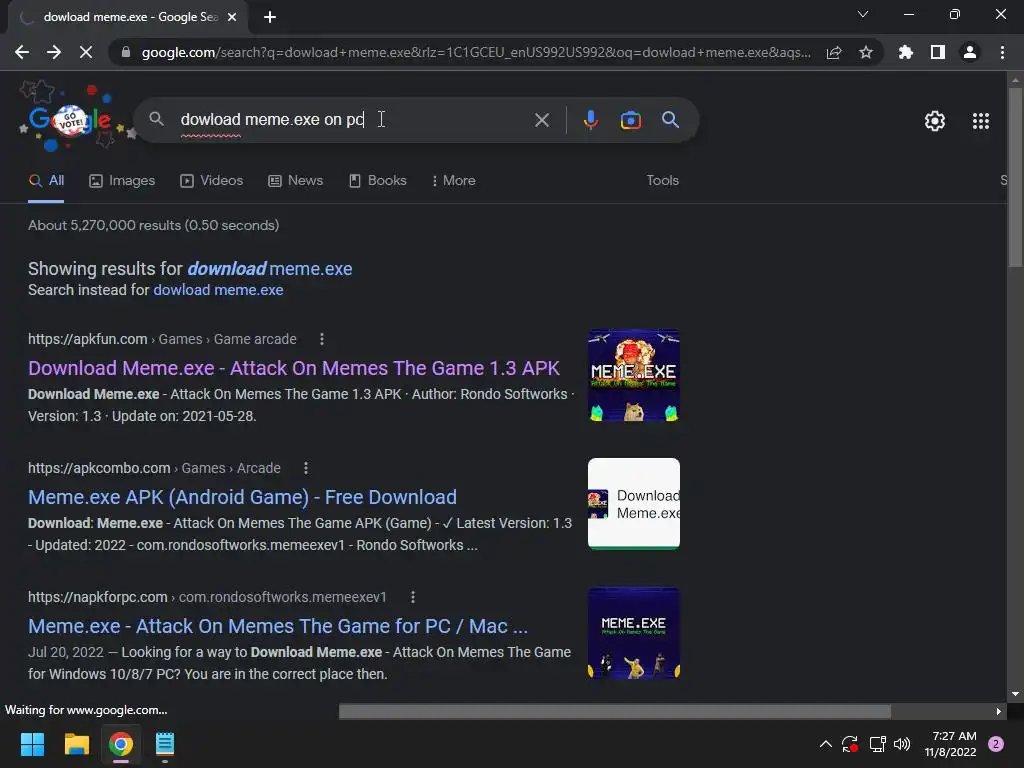Open Meme.exe APK Android Game result
Viewport: 1024px width, 768px height.
pos(242,497)
